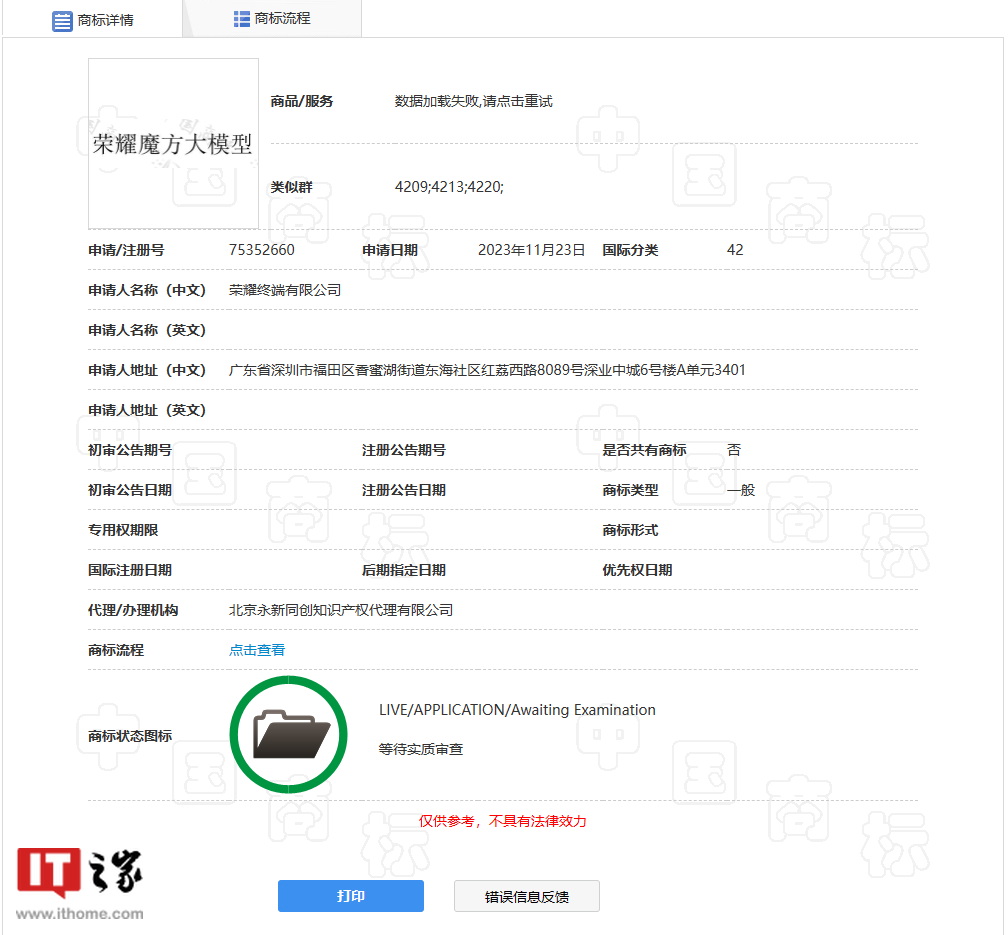
Task: Click the 注册公告日期 label
Action: pos(404,490)
